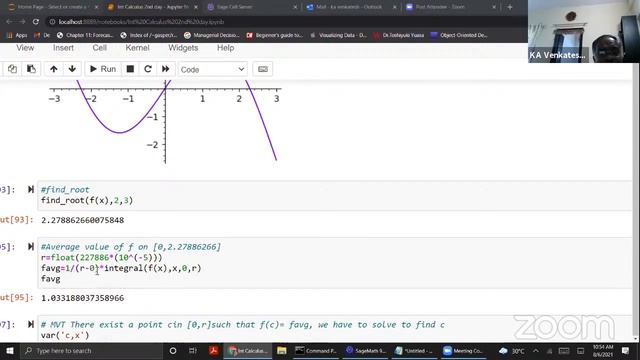
Task: Switch to Untitled Notepad on the taskbar
Action: click(414, 351)
